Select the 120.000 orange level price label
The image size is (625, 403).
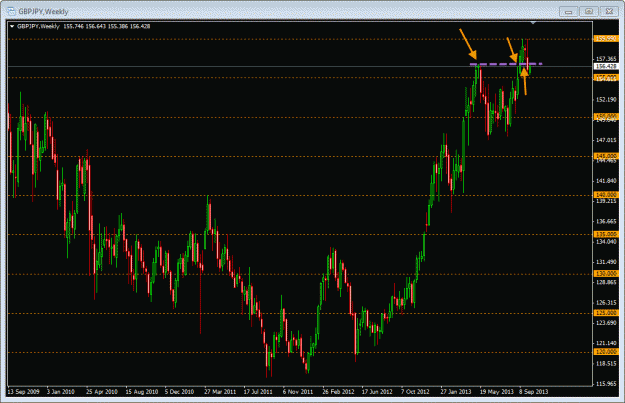pos(606,352)
